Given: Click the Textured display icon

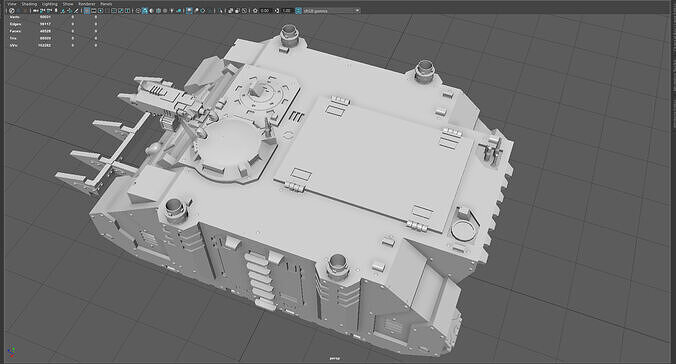Looking at the screenshot, I should tap(165, 11).
